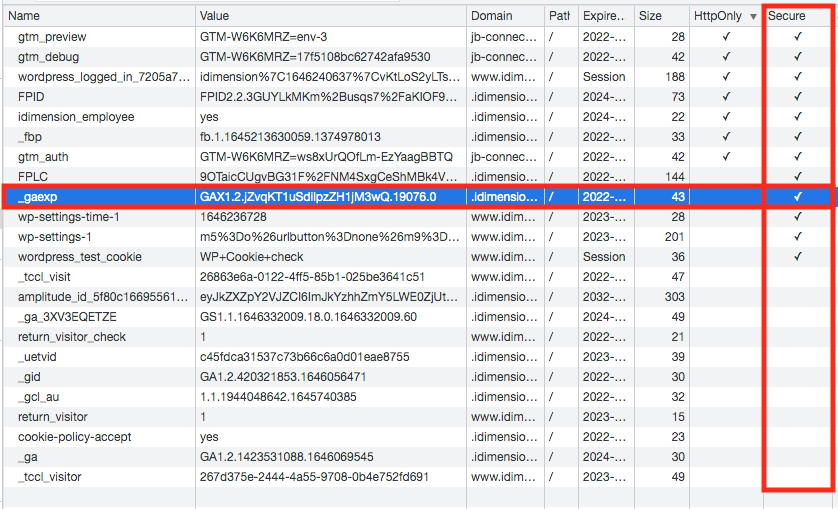
Task: Click the Session expiry of wordpress_logged_in
Action: click(604, 77)
